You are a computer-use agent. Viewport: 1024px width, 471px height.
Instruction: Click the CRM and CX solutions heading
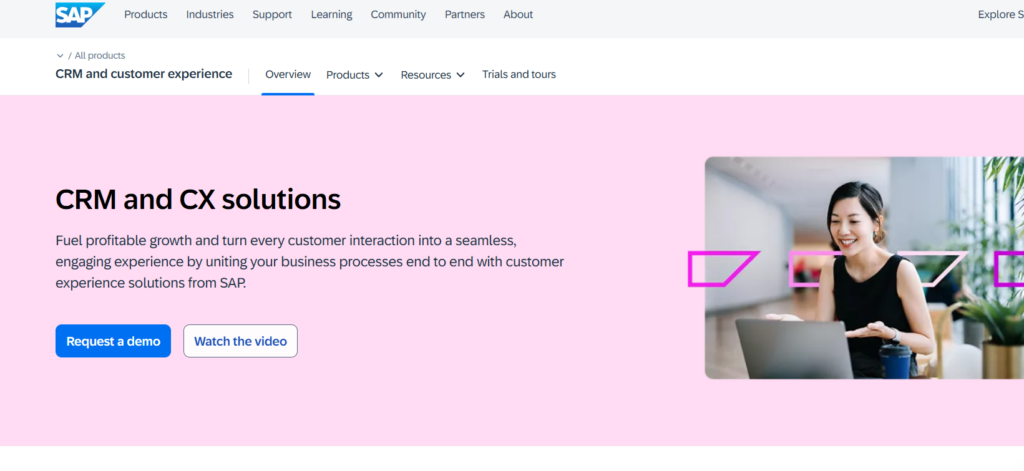point(198,200)
